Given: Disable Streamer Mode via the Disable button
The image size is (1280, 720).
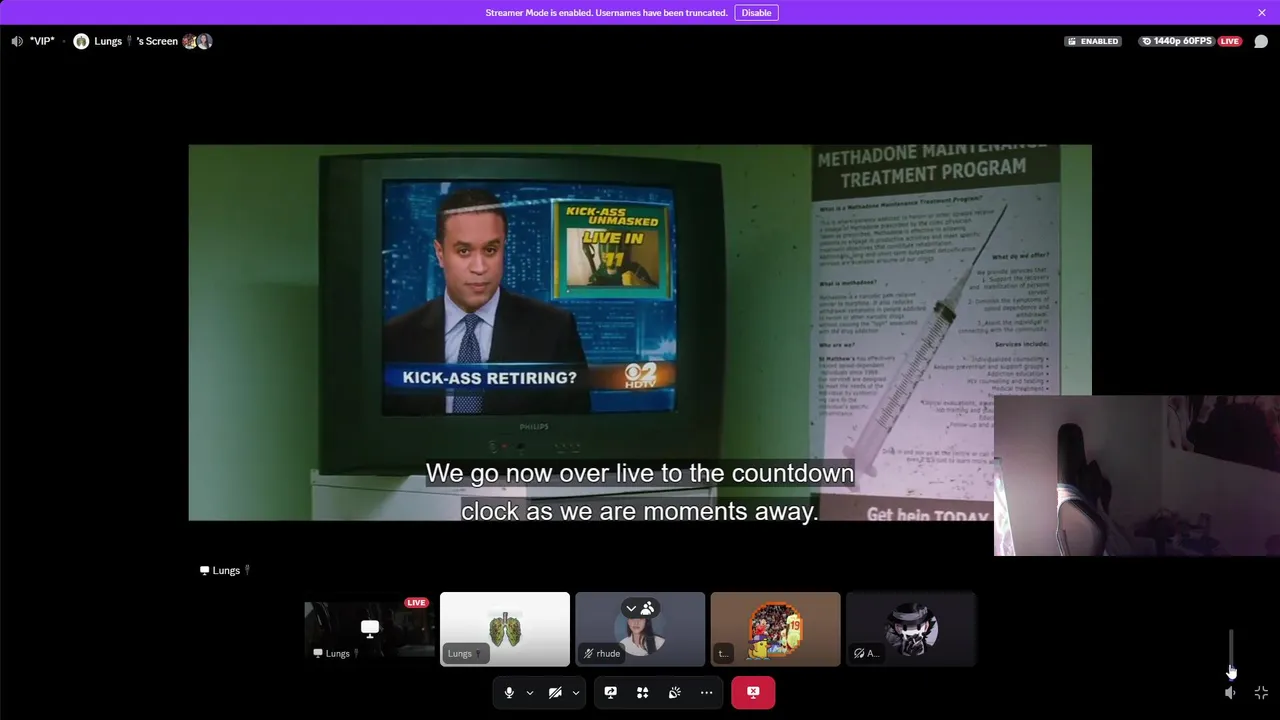Looking at the screenshot, I should tap(756, 13).
